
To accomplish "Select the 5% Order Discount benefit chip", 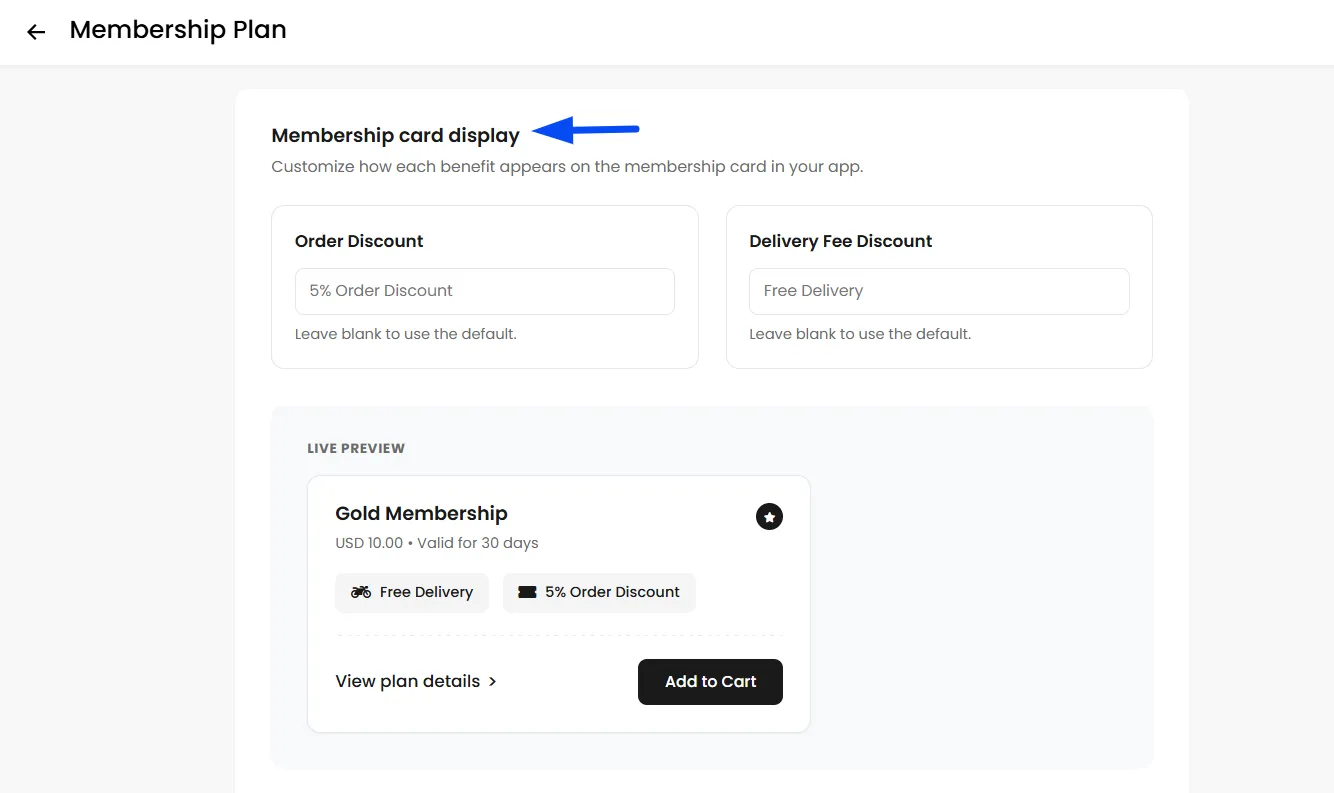I will click(x=599, y=592).
